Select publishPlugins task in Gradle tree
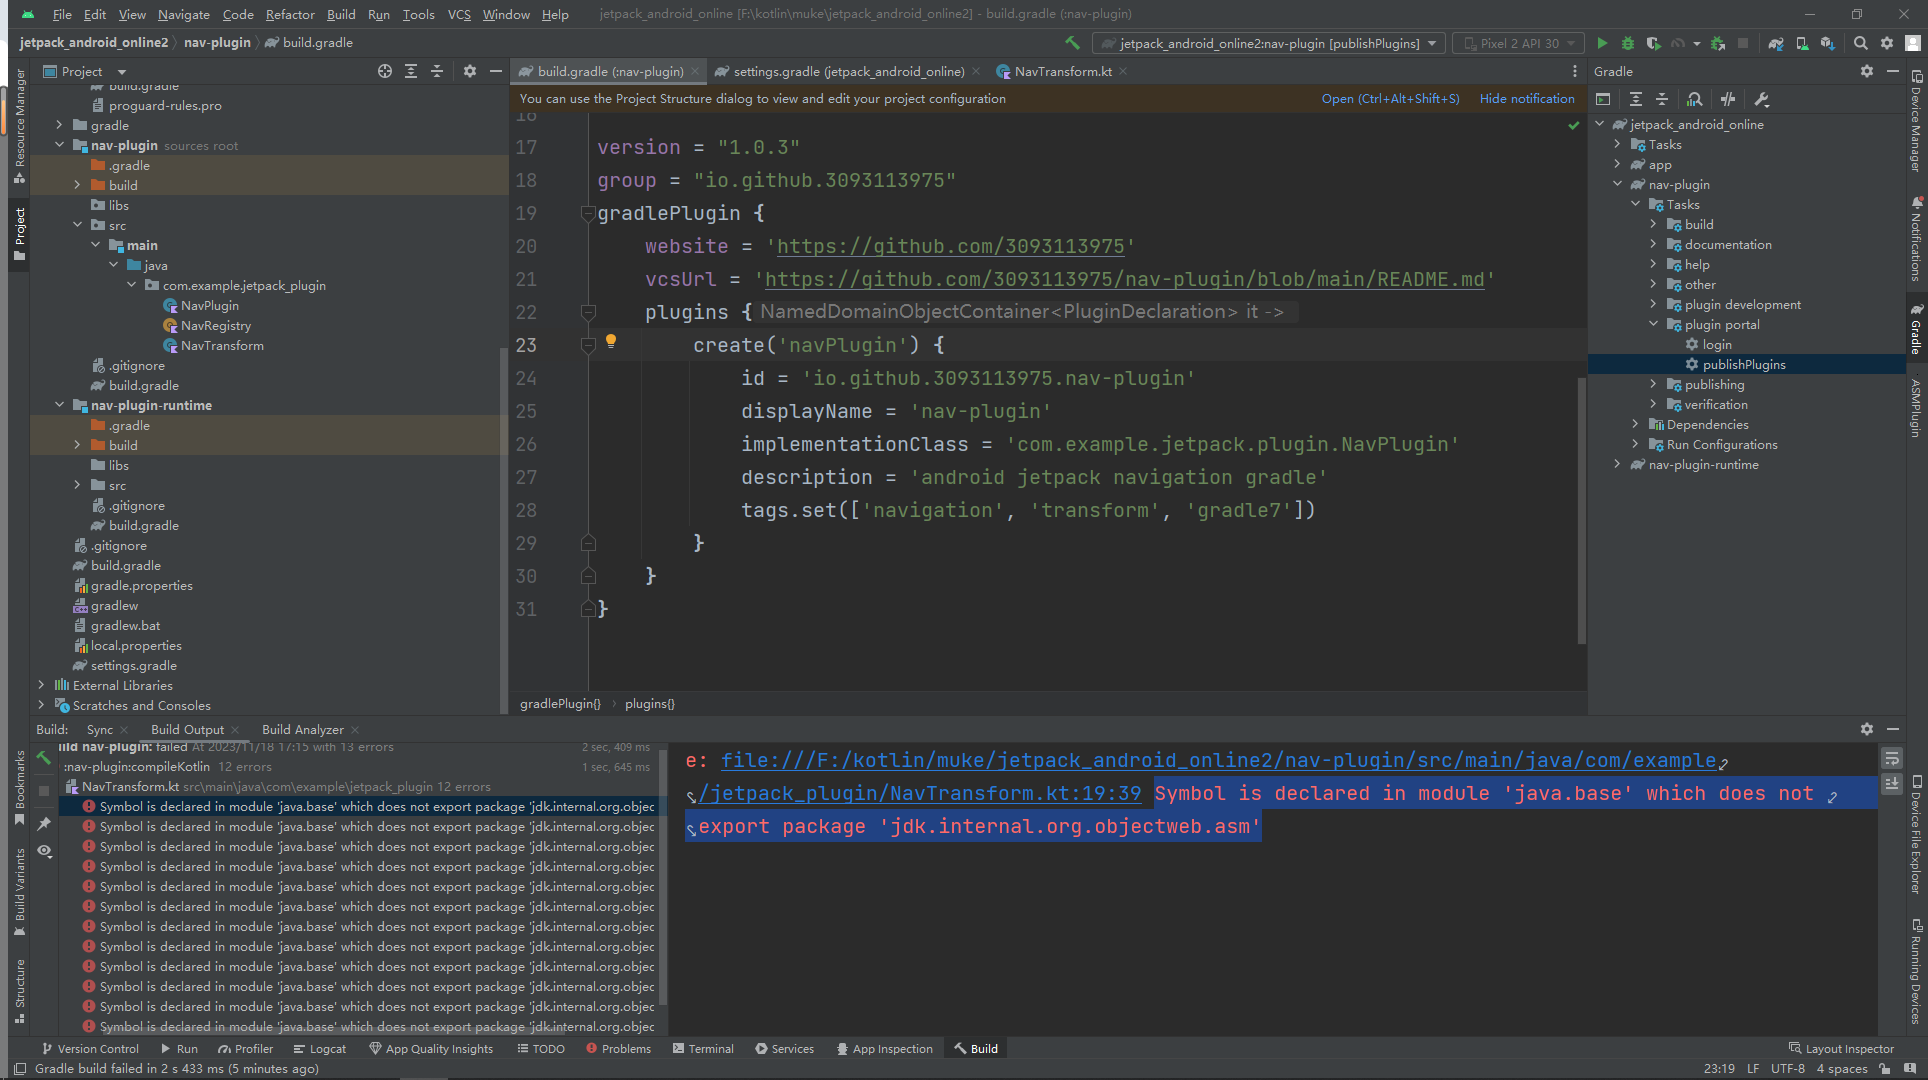Image resolution: width=1928 pixels, height=1080 pixels. click(1743, 365)
